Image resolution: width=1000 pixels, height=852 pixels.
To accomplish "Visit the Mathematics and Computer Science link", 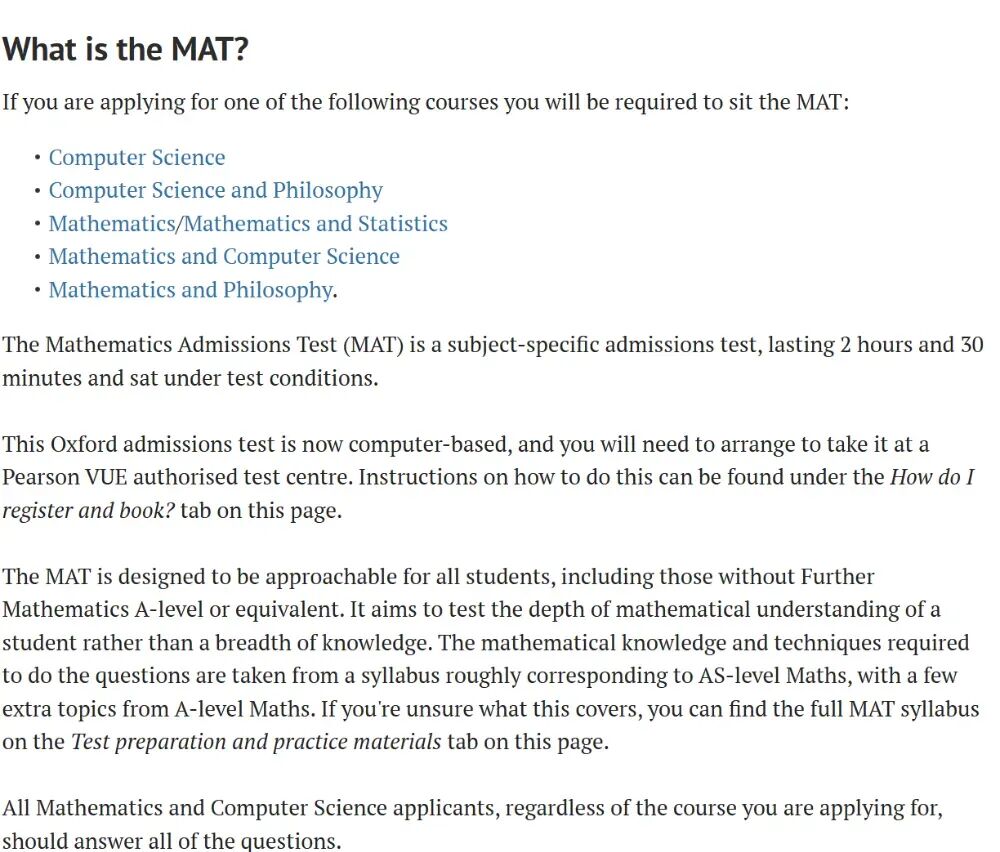I will pyautogui.click(x=224, y=257).
